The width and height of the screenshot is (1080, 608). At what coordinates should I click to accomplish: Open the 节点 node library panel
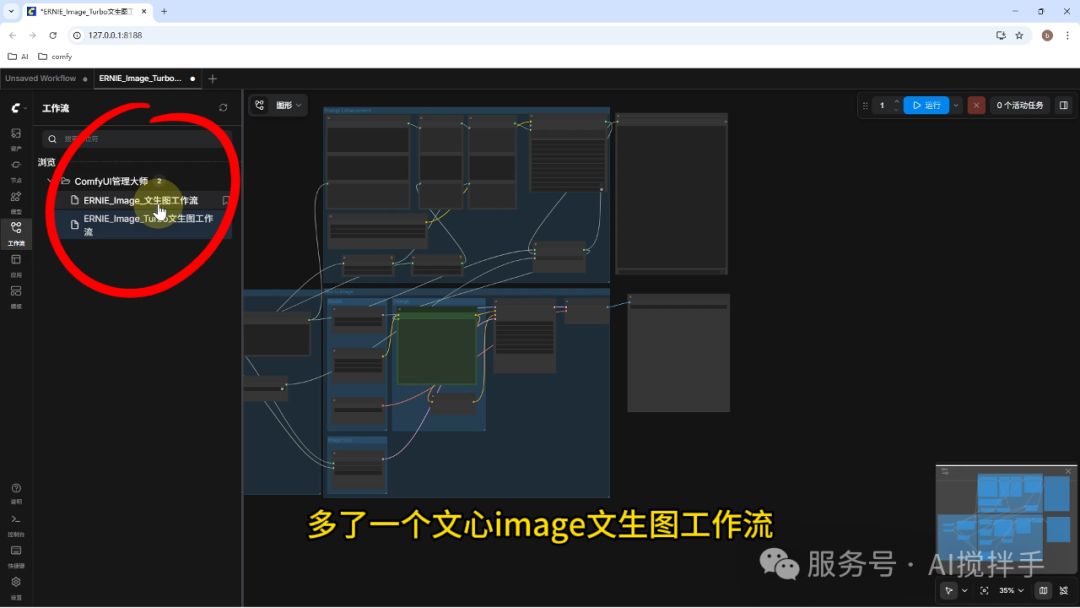(16, 169)
